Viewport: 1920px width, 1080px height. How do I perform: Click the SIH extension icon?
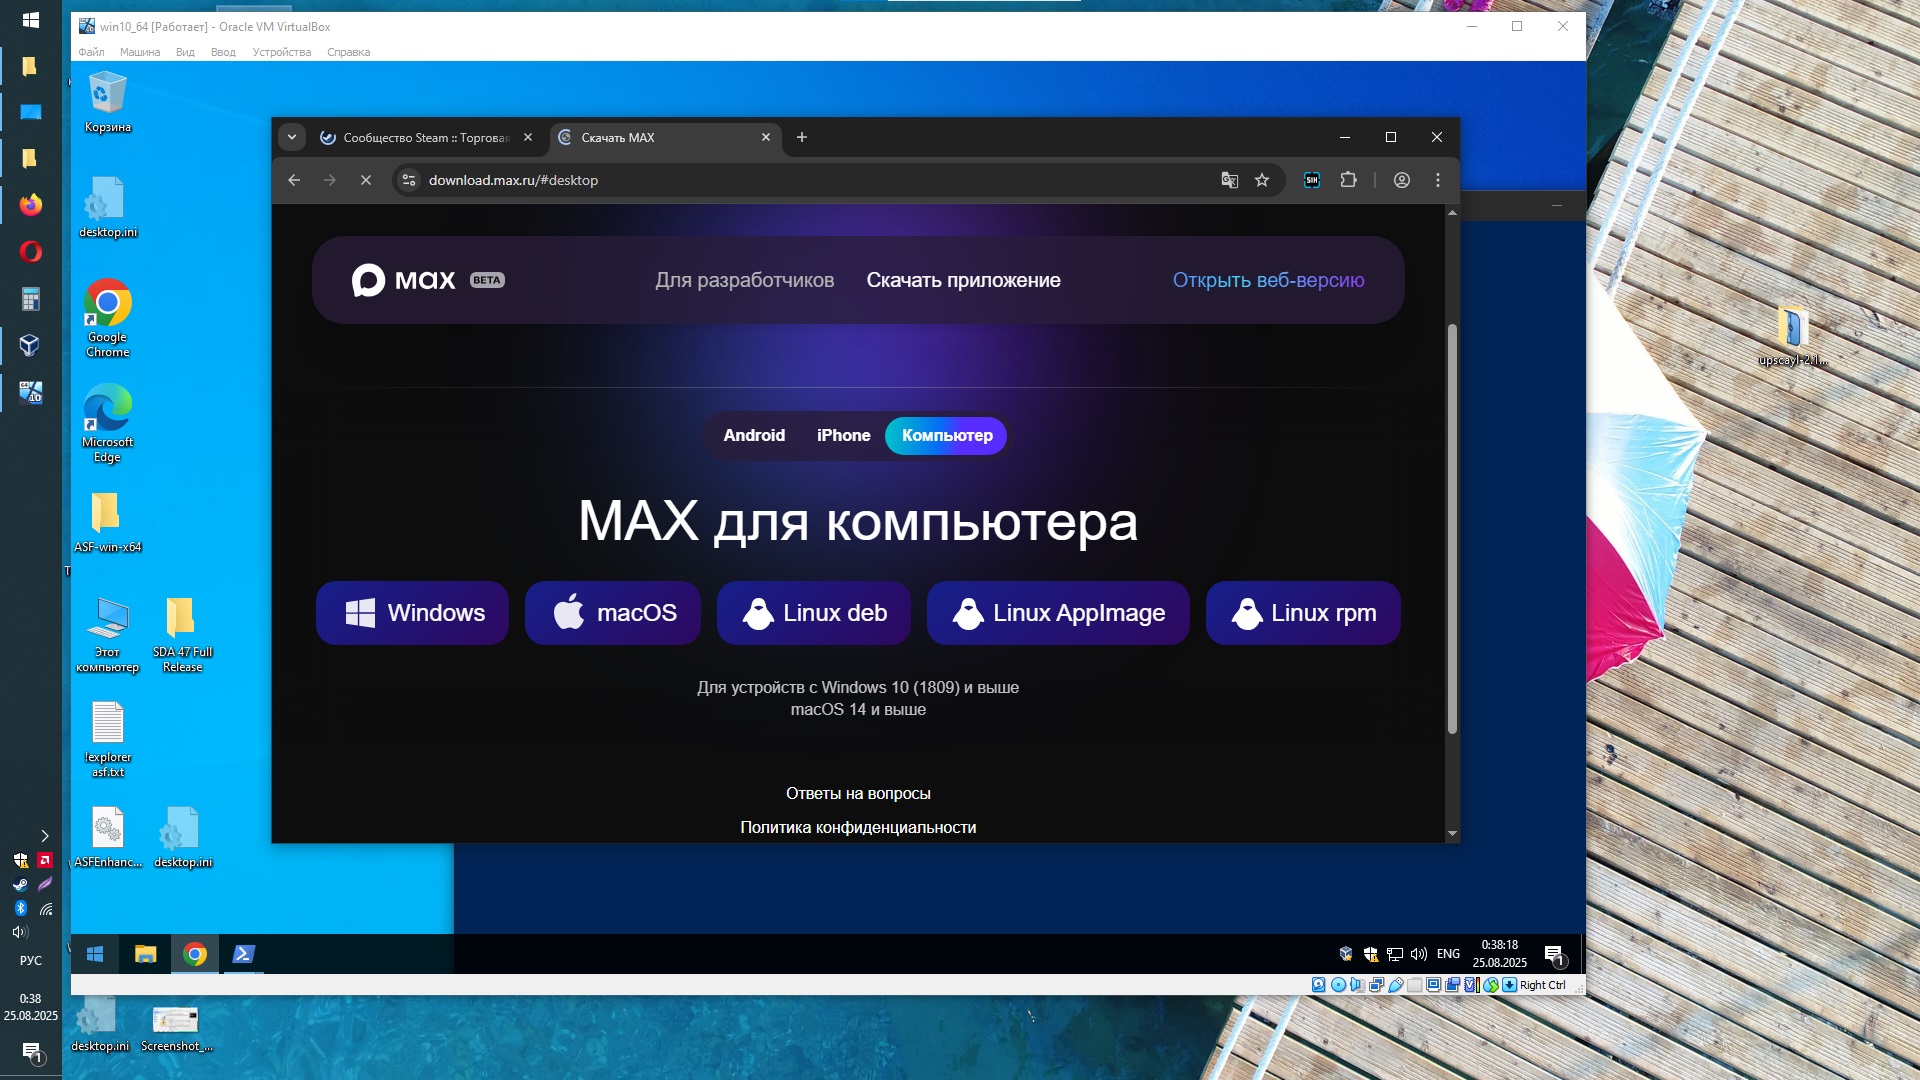(x=1312, y=180)
